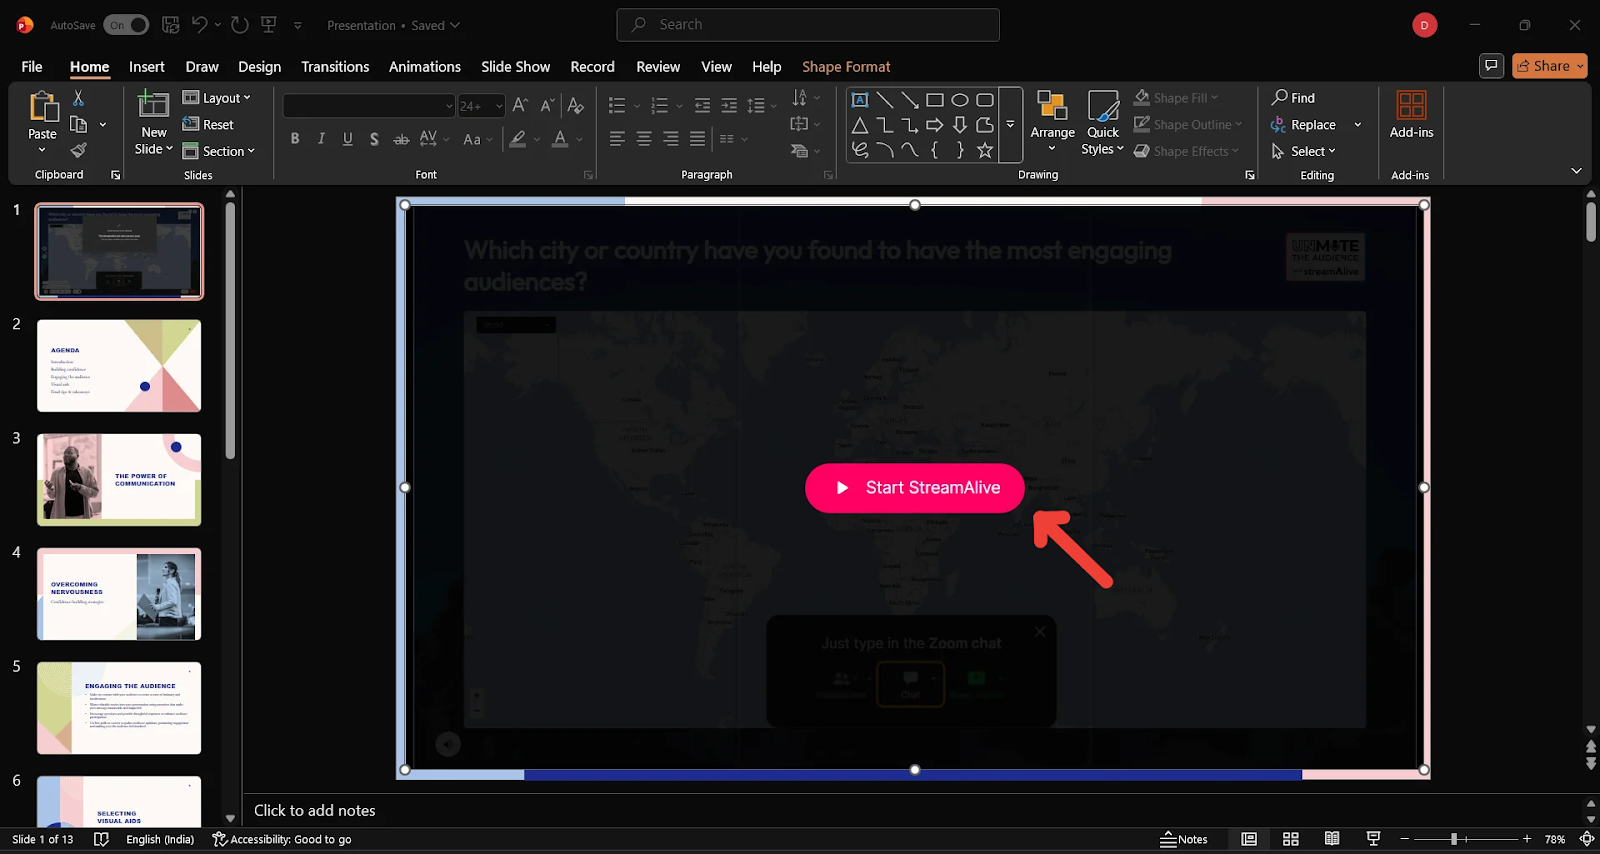The width and height of the screenshot is (1600, 854).
Task: Click the Bullets list icon
Action: point(617,105)
